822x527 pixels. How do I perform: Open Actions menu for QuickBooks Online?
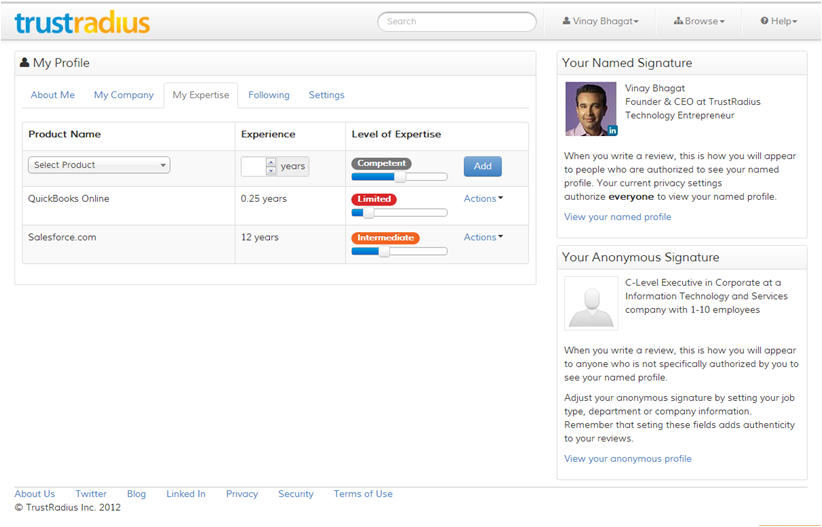coord(483,198)
